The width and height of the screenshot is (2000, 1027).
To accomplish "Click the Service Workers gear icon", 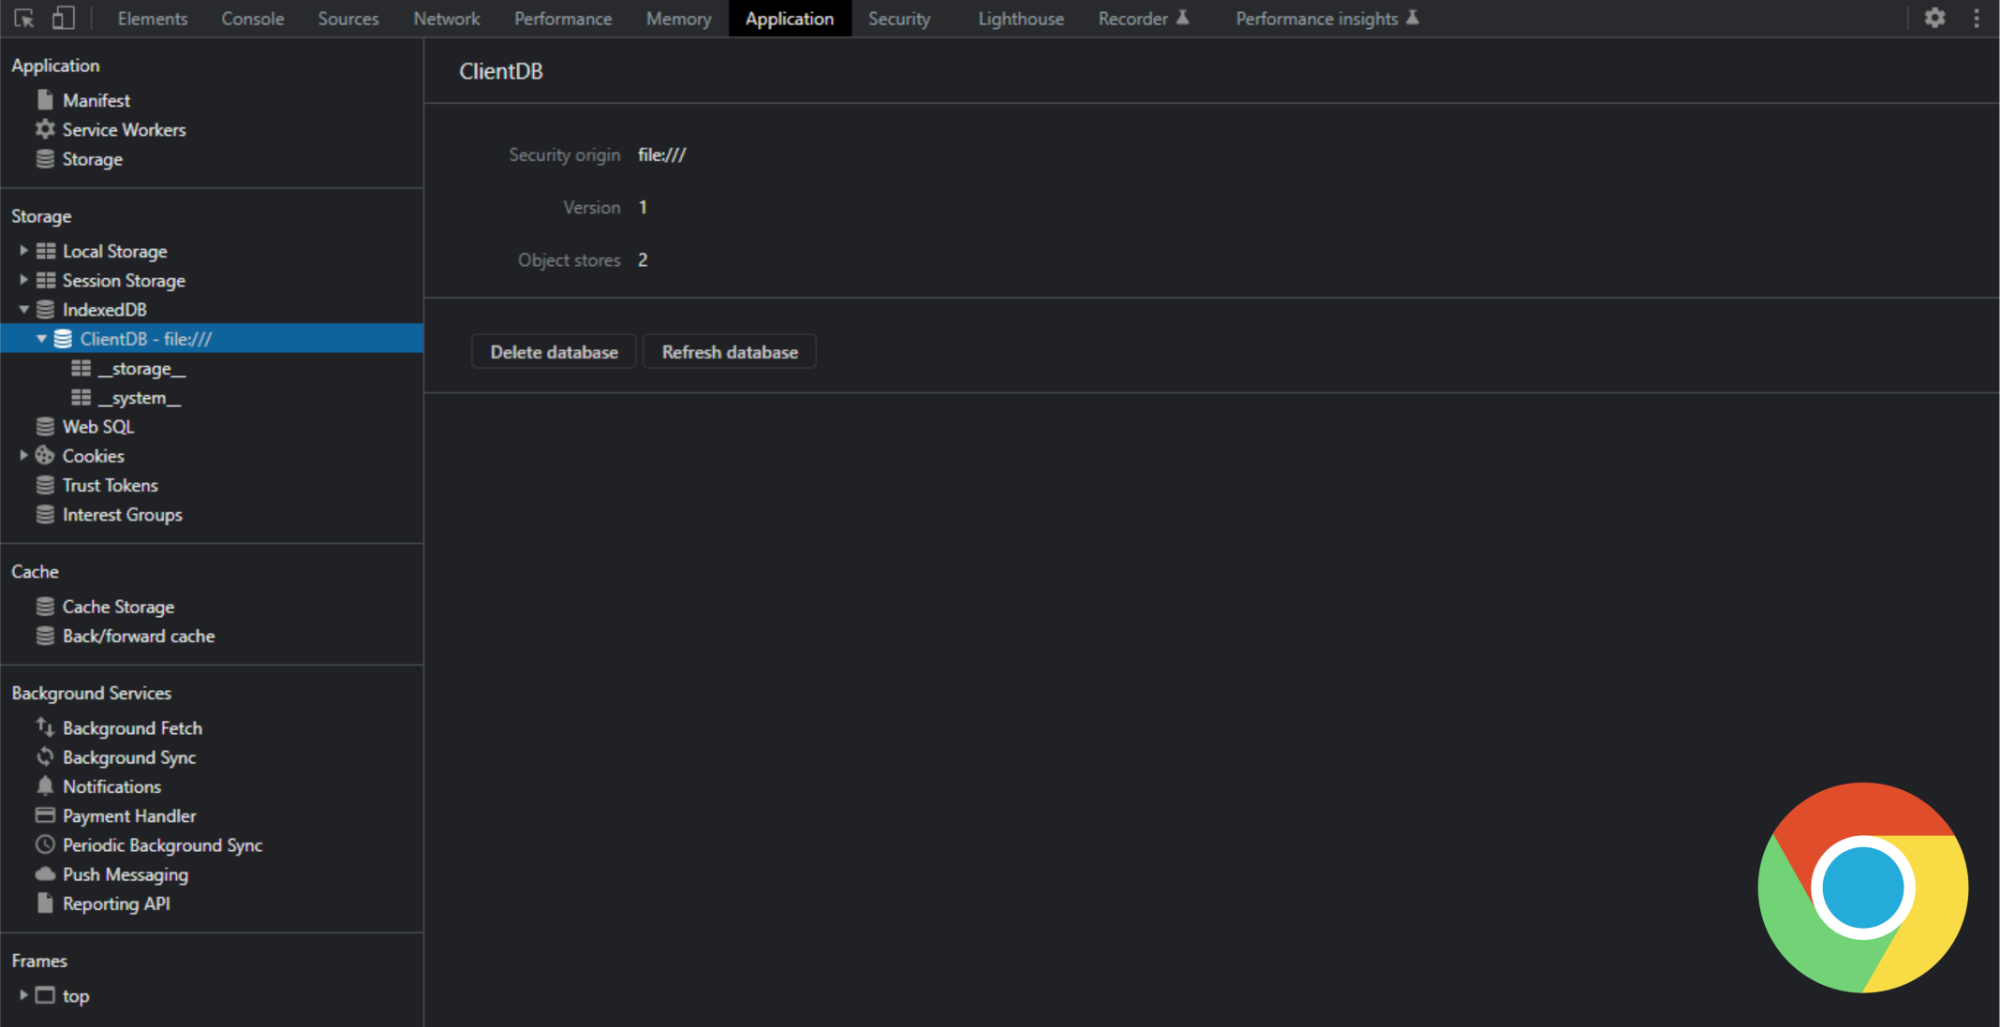I will pos(45,129).
